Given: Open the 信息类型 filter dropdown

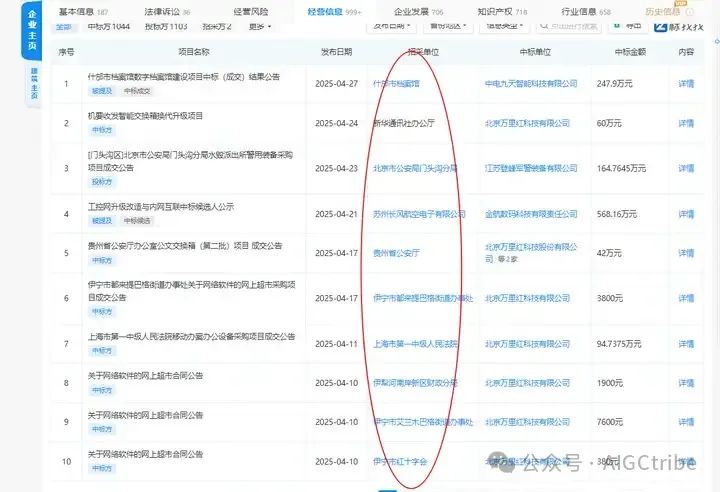Looking at the screenshot, I should click(x=504, y=26).
